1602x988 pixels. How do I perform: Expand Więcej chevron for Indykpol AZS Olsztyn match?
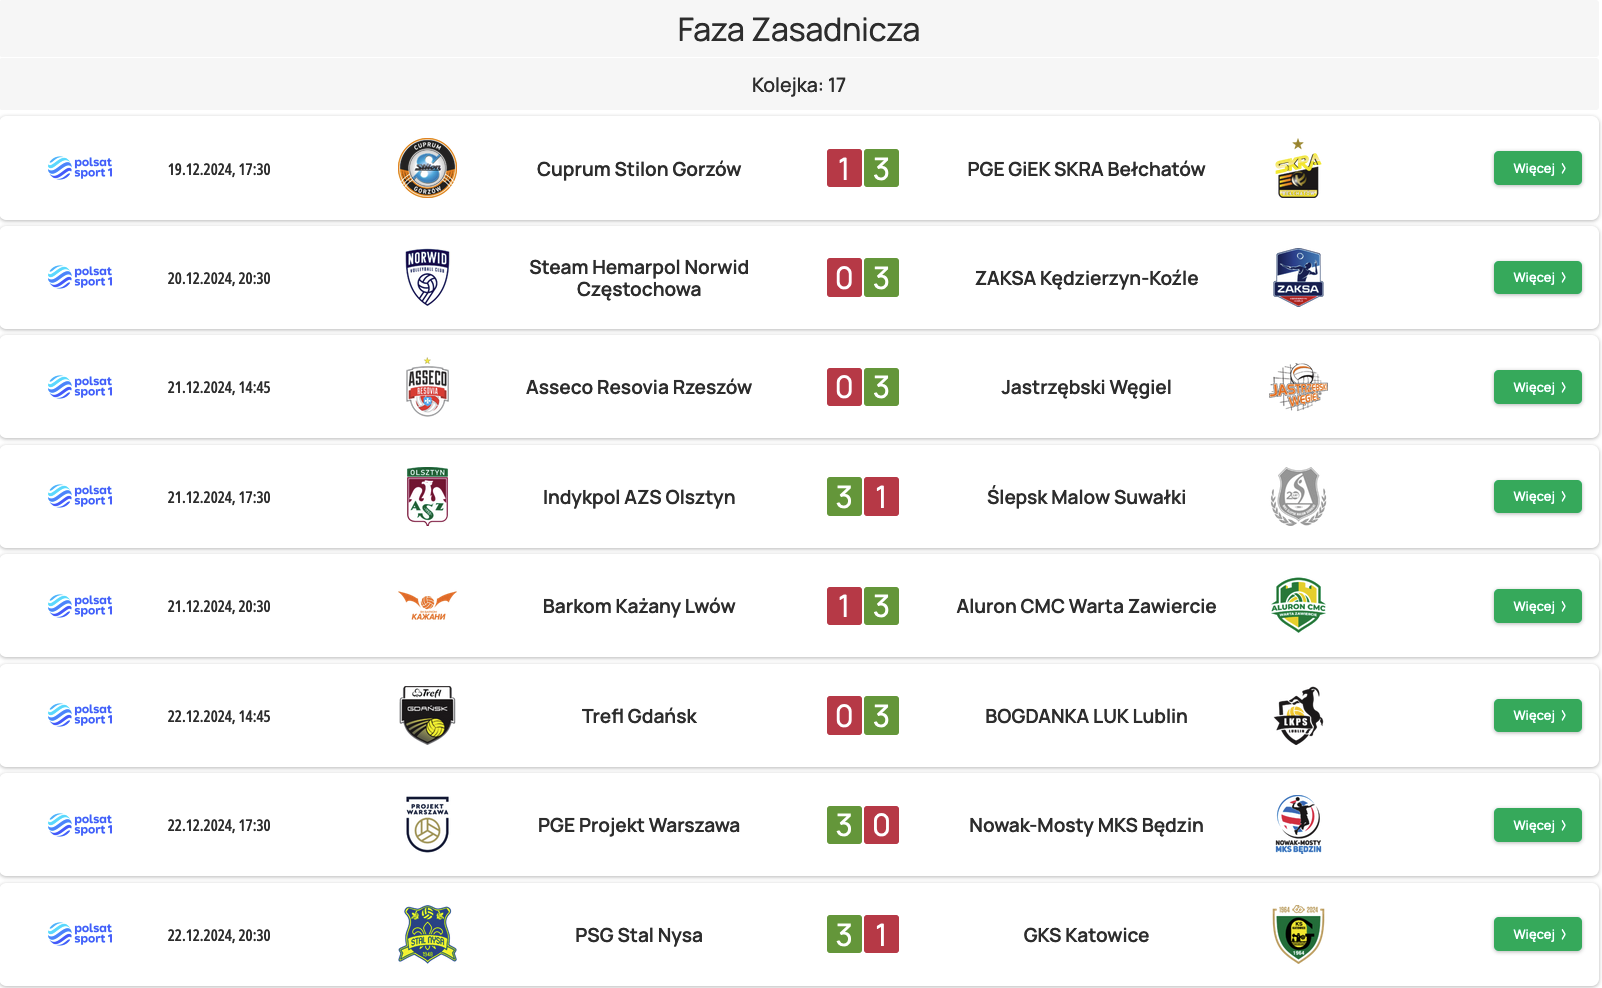coord(1563,496)
